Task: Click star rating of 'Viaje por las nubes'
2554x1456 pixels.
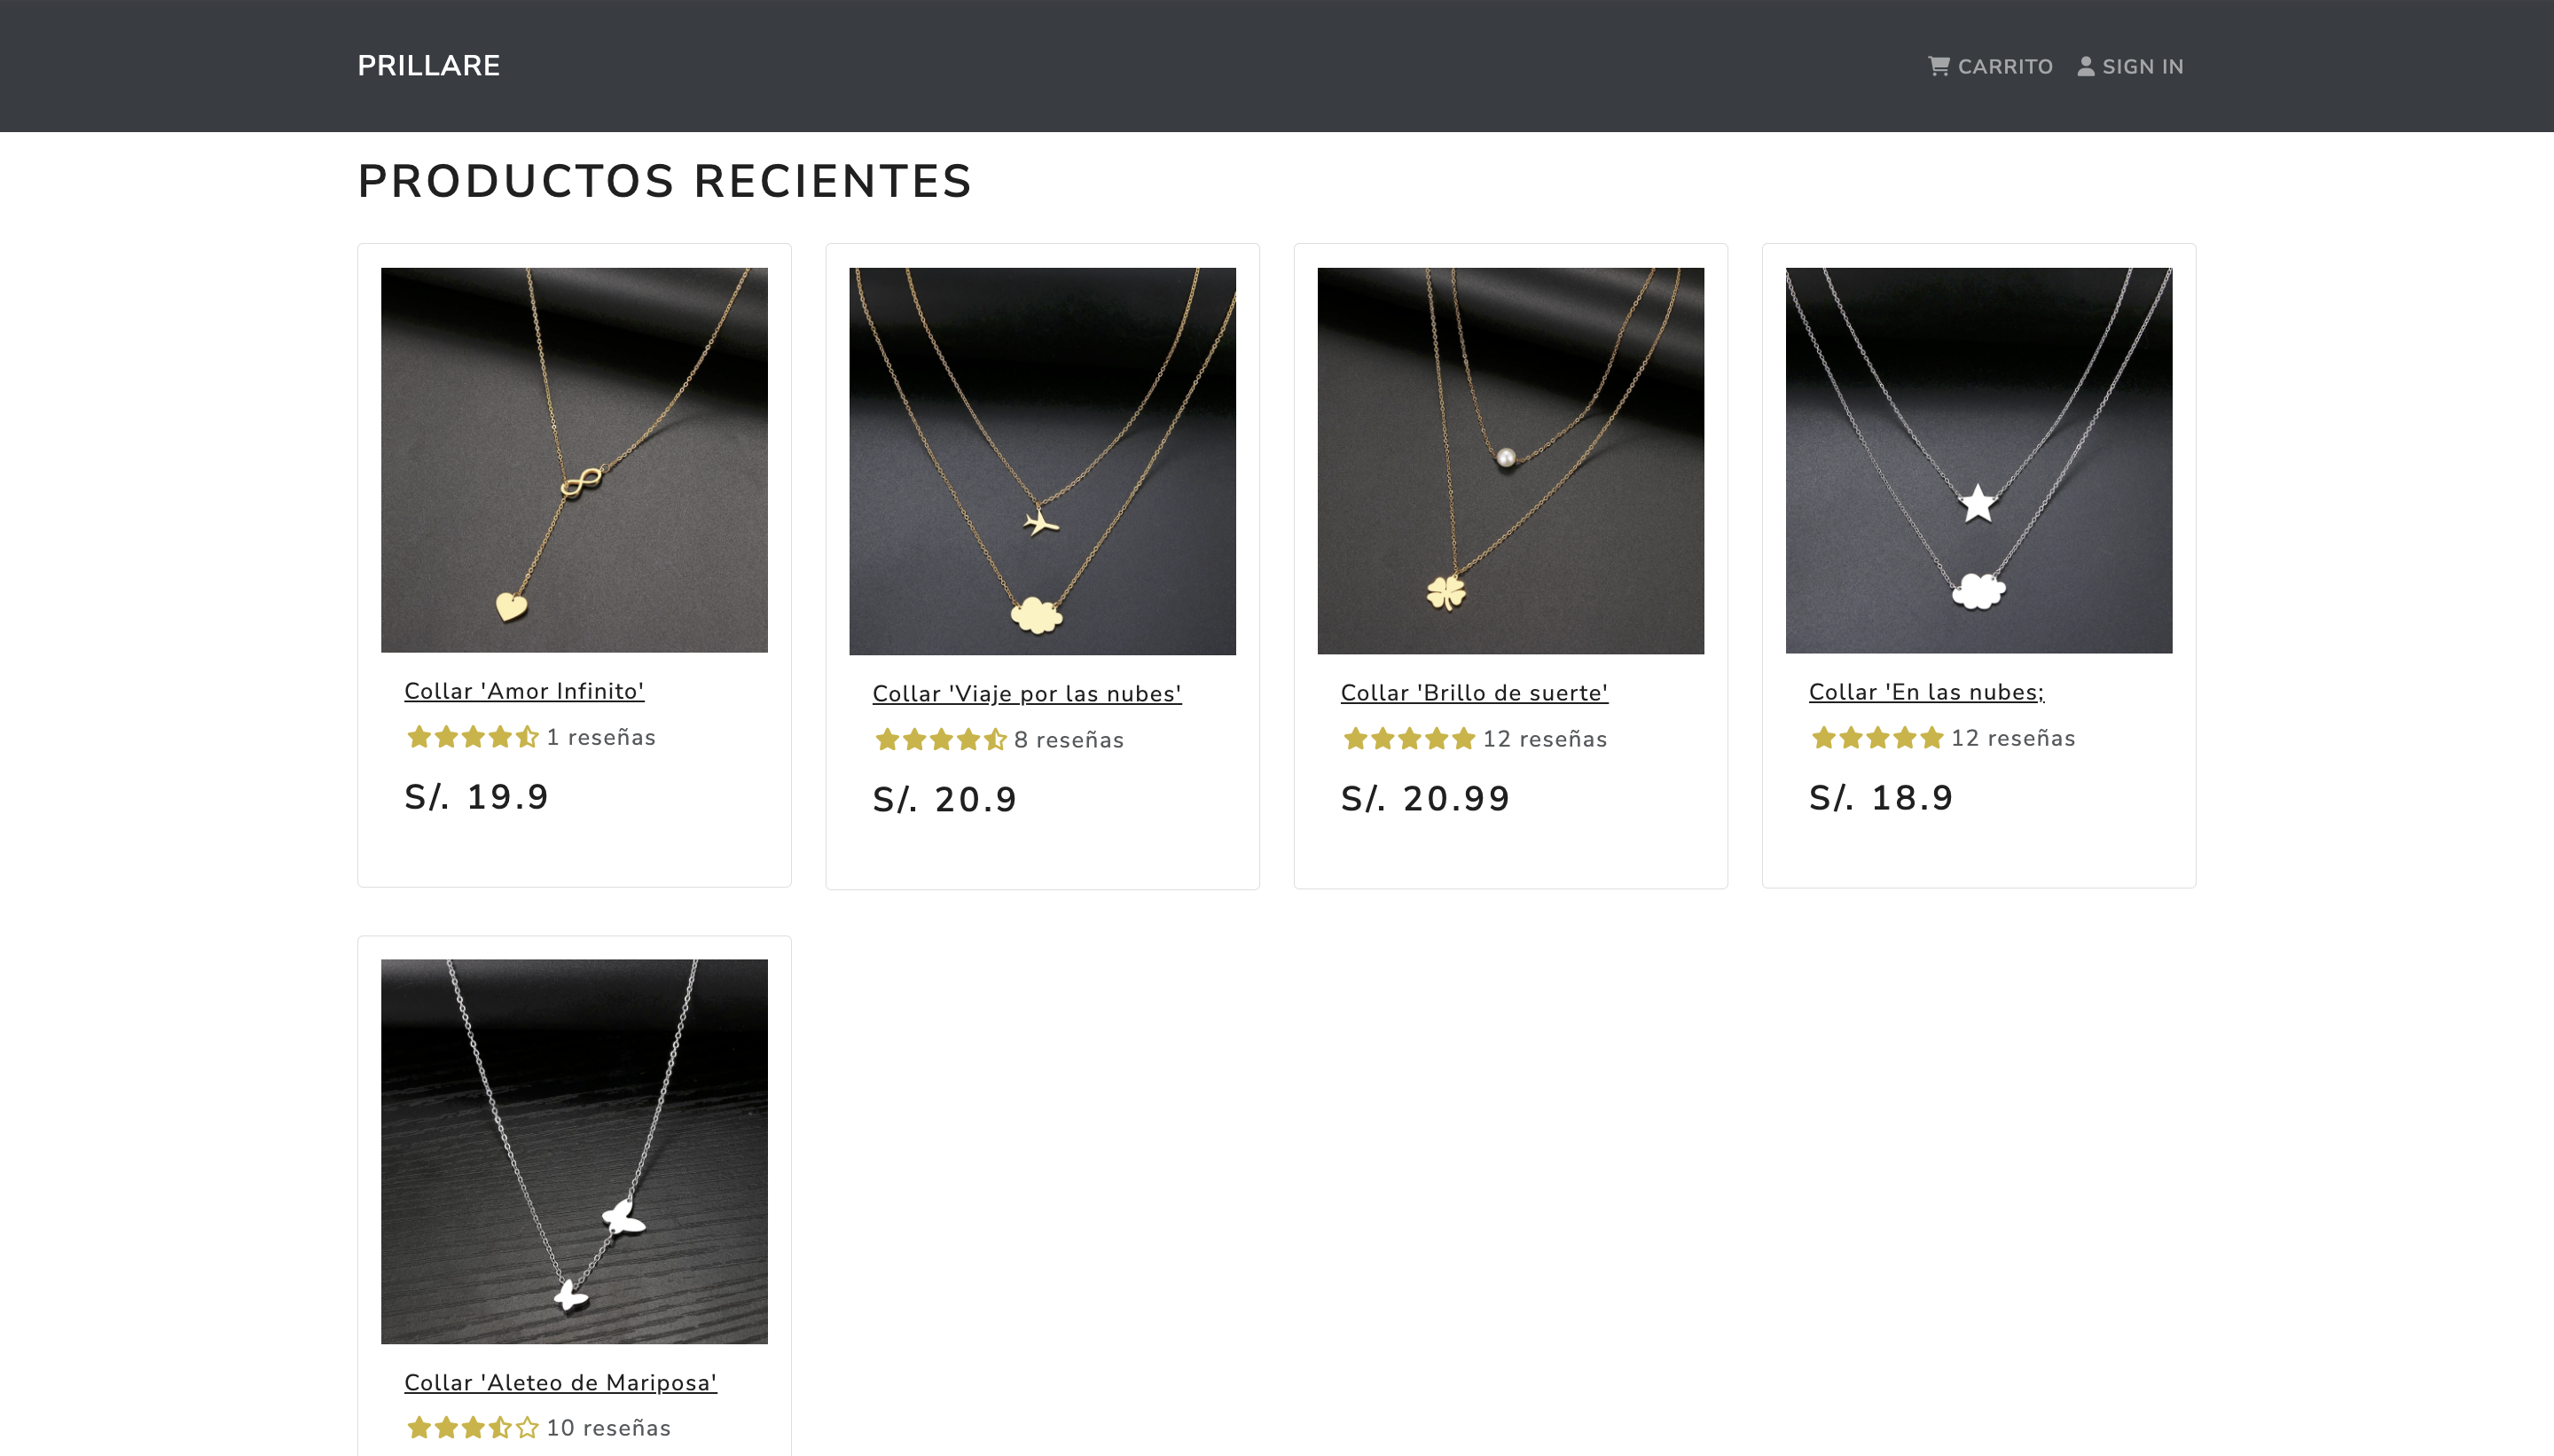Action: [x=941, y=740]
